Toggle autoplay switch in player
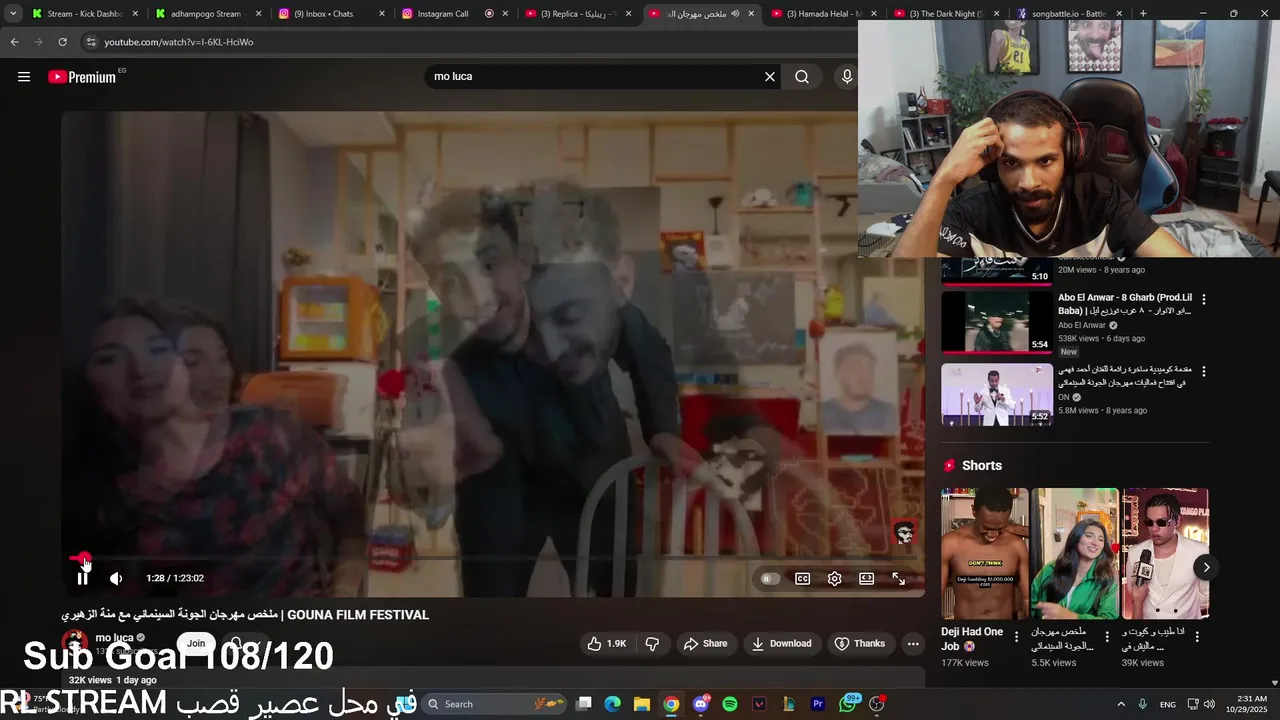 (769, 578)
